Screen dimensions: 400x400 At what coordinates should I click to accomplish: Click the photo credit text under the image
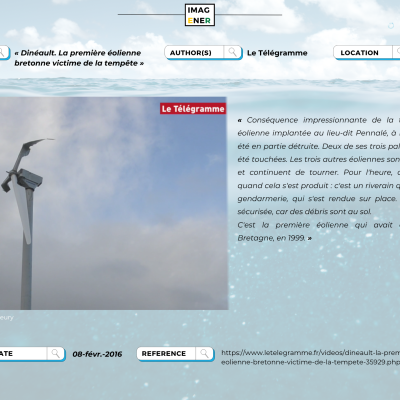[7, 317]
